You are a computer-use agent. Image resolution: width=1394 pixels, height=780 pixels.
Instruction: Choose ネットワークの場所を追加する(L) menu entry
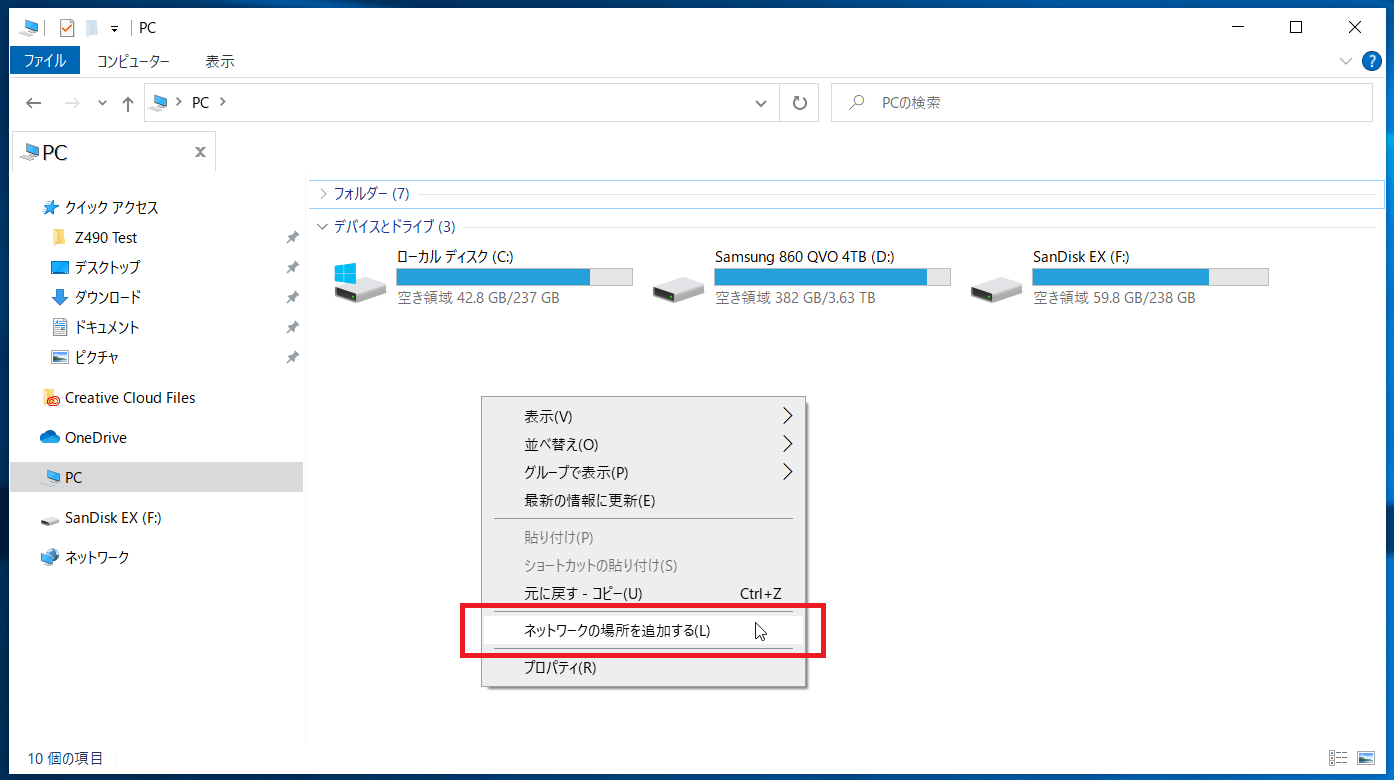[644, 631]
